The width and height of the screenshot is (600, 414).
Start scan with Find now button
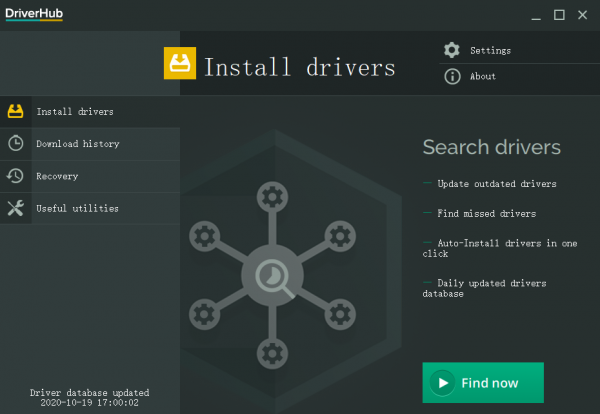click(x=483, y=383)
